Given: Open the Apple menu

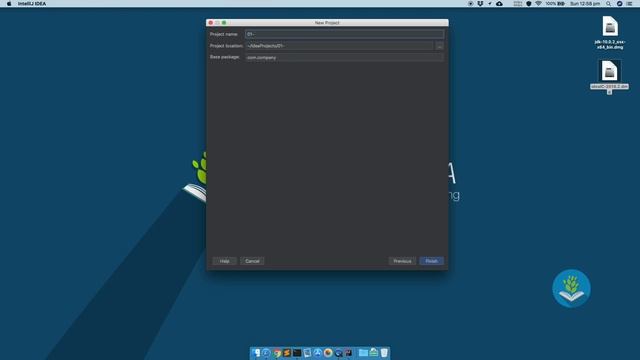Looking at the screenshot, I should click(x=9, y=4).
